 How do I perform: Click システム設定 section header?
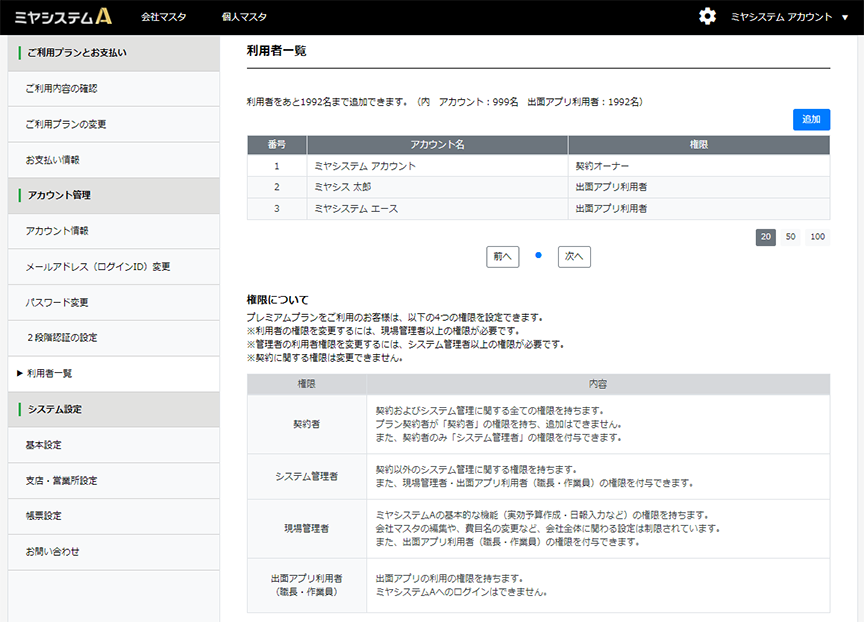tap(114, 409)
